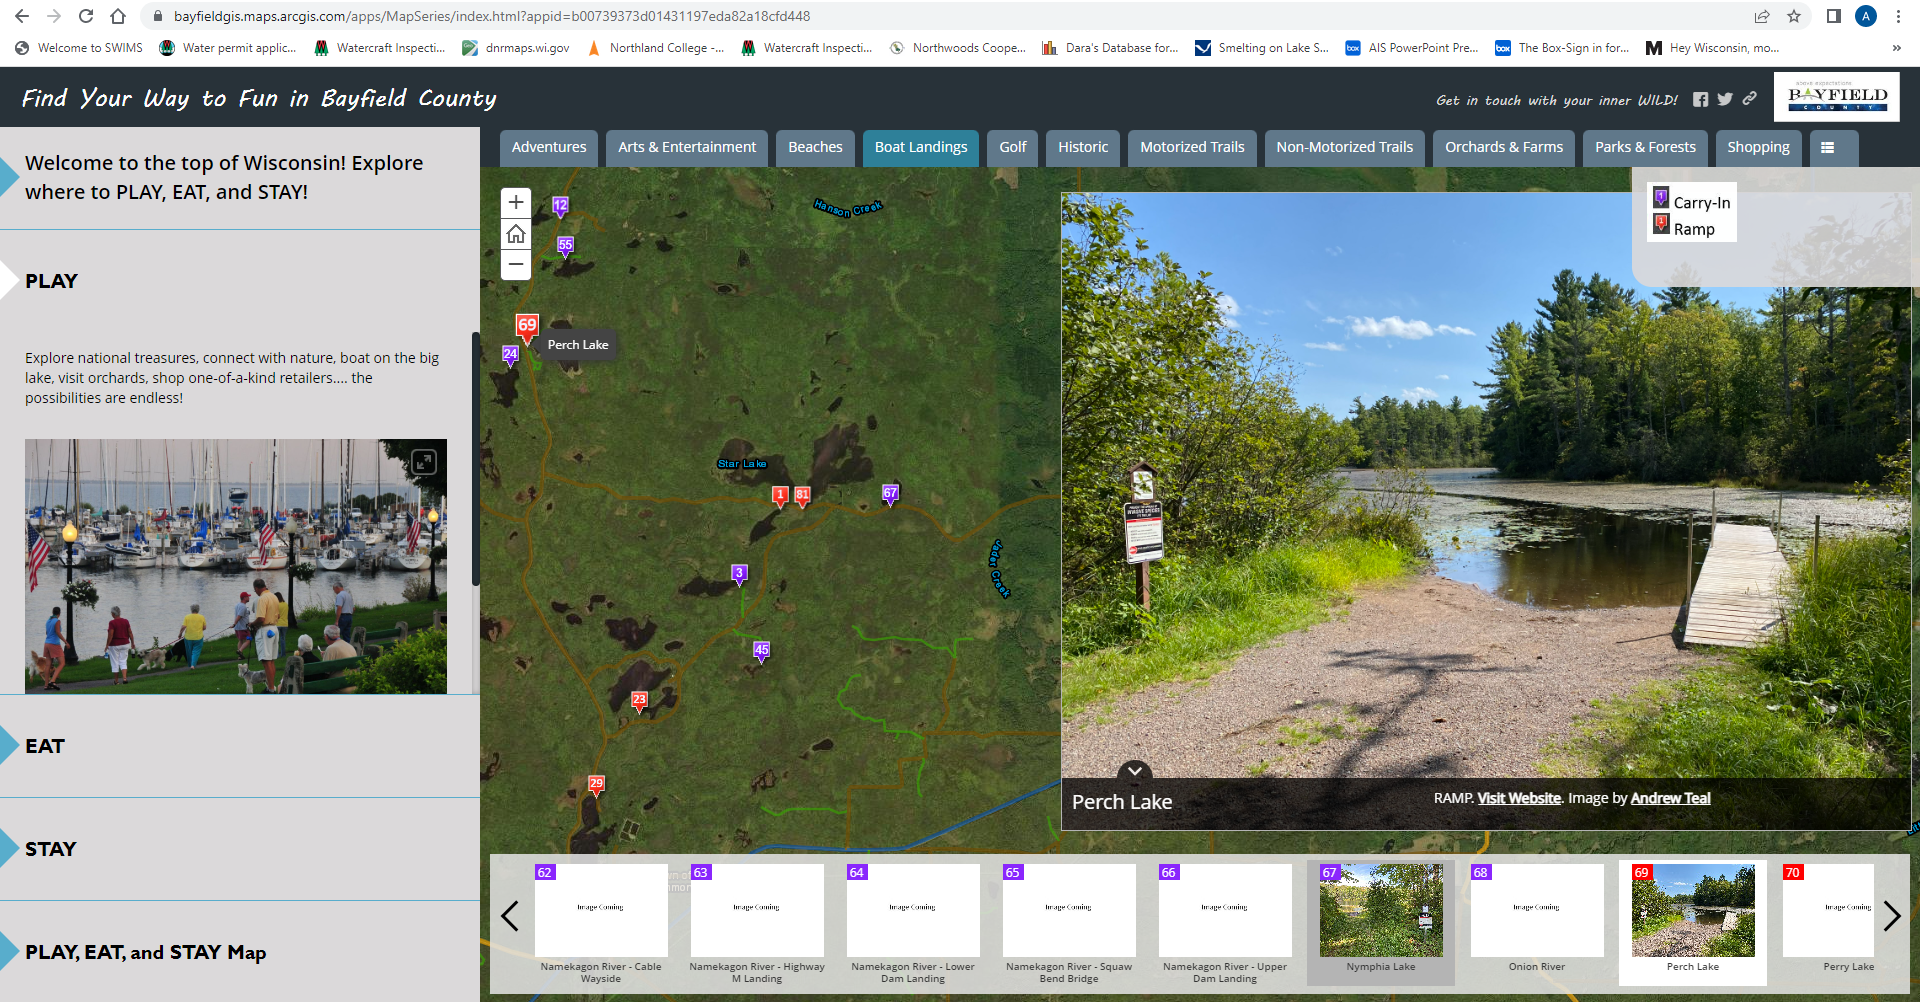Expand the EAT section
The image size is (1920, 1002).
click(45, 746)
